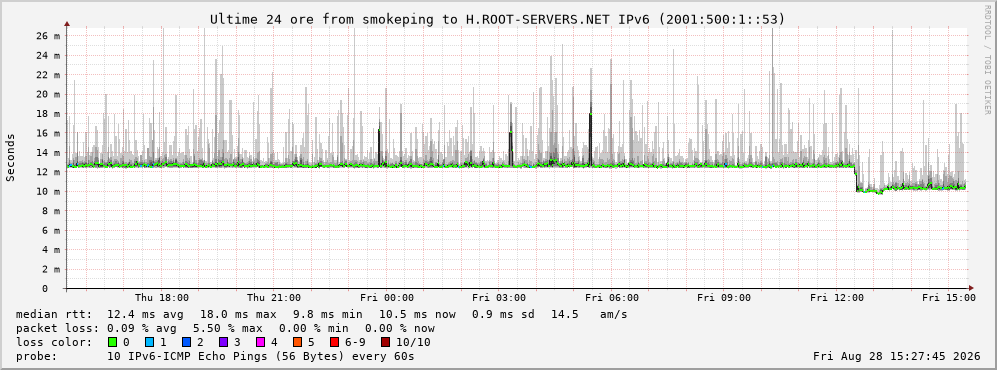Click the Fri 03:00 time axis label
The height and width of the screenshot is (370, 997).
[x=499, y=298]
